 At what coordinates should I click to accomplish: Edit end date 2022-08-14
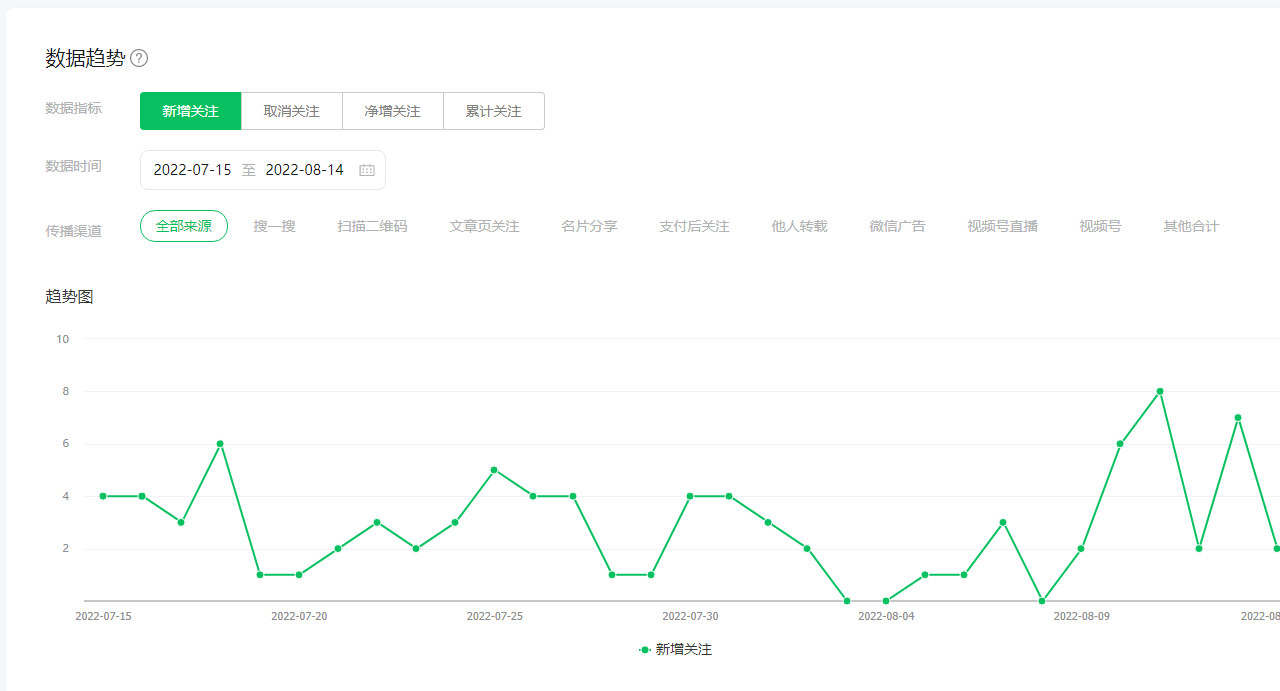click(304, 170)
